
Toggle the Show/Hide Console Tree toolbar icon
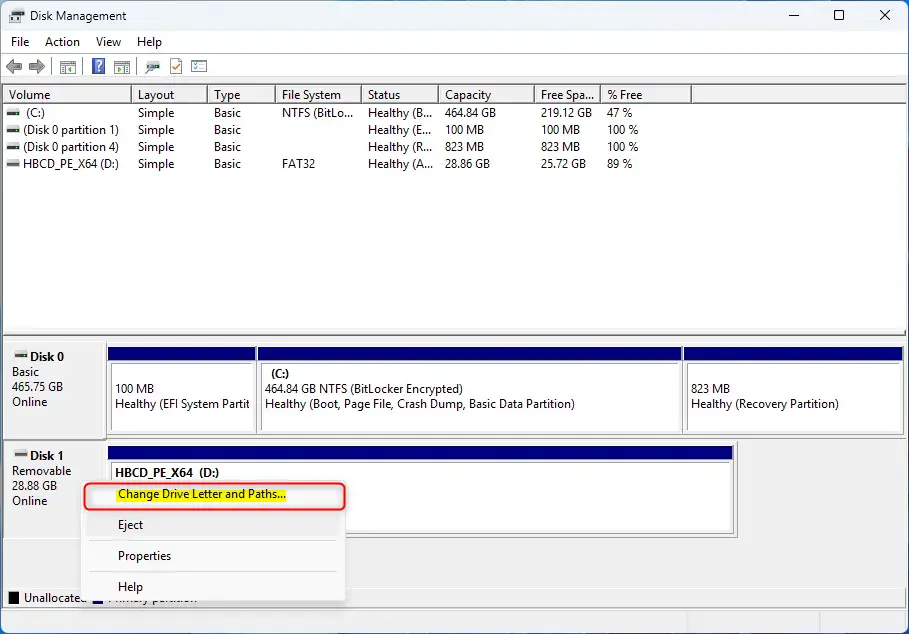68,67
